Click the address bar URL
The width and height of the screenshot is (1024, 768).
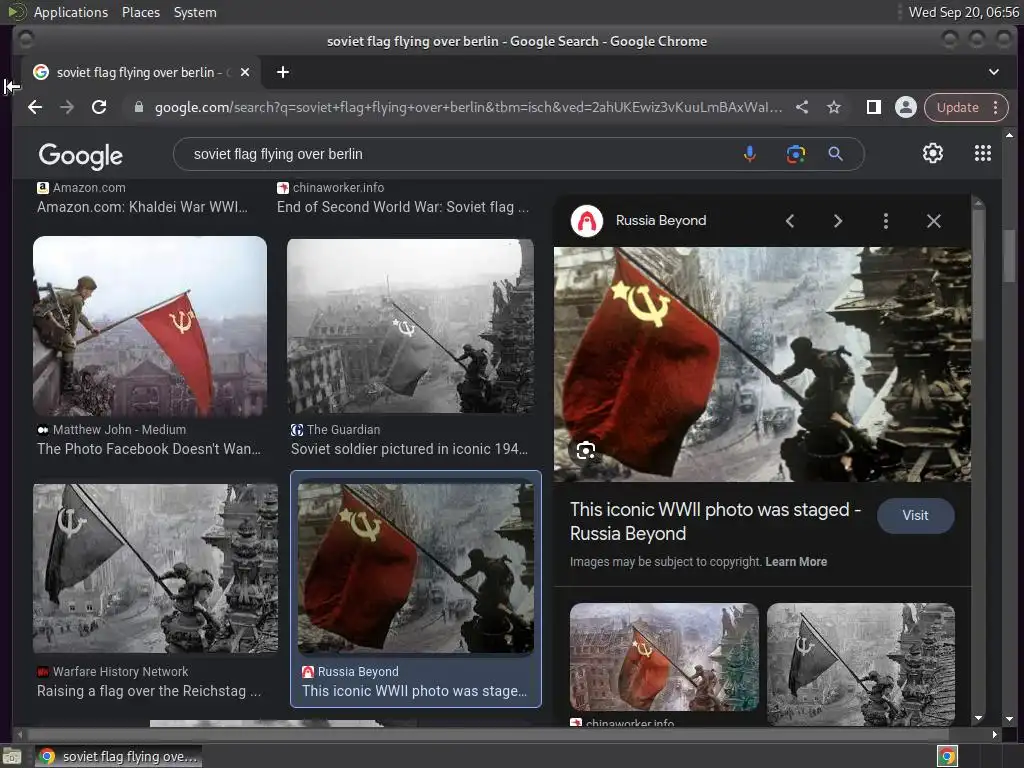click(x=468, y=107)
